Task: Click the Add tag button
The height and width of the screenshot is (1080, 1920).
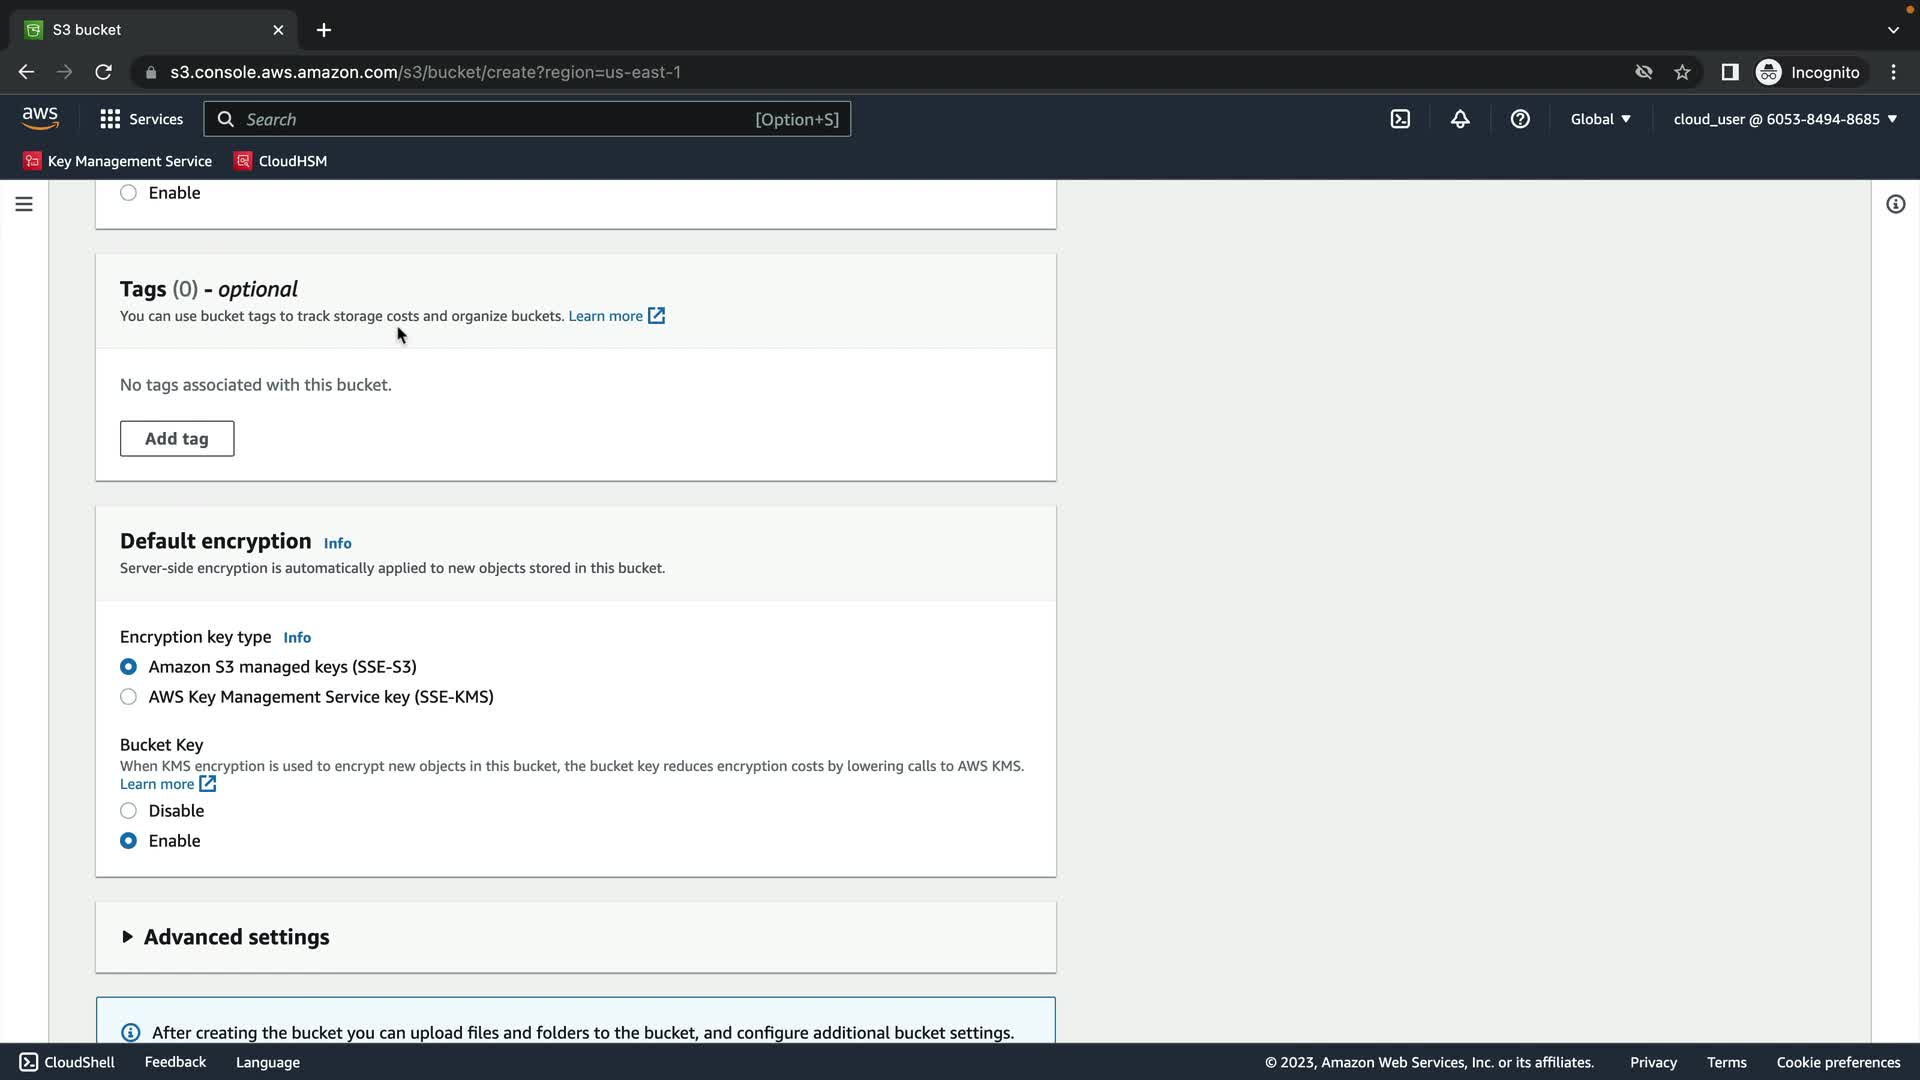Action: point(177,439)
